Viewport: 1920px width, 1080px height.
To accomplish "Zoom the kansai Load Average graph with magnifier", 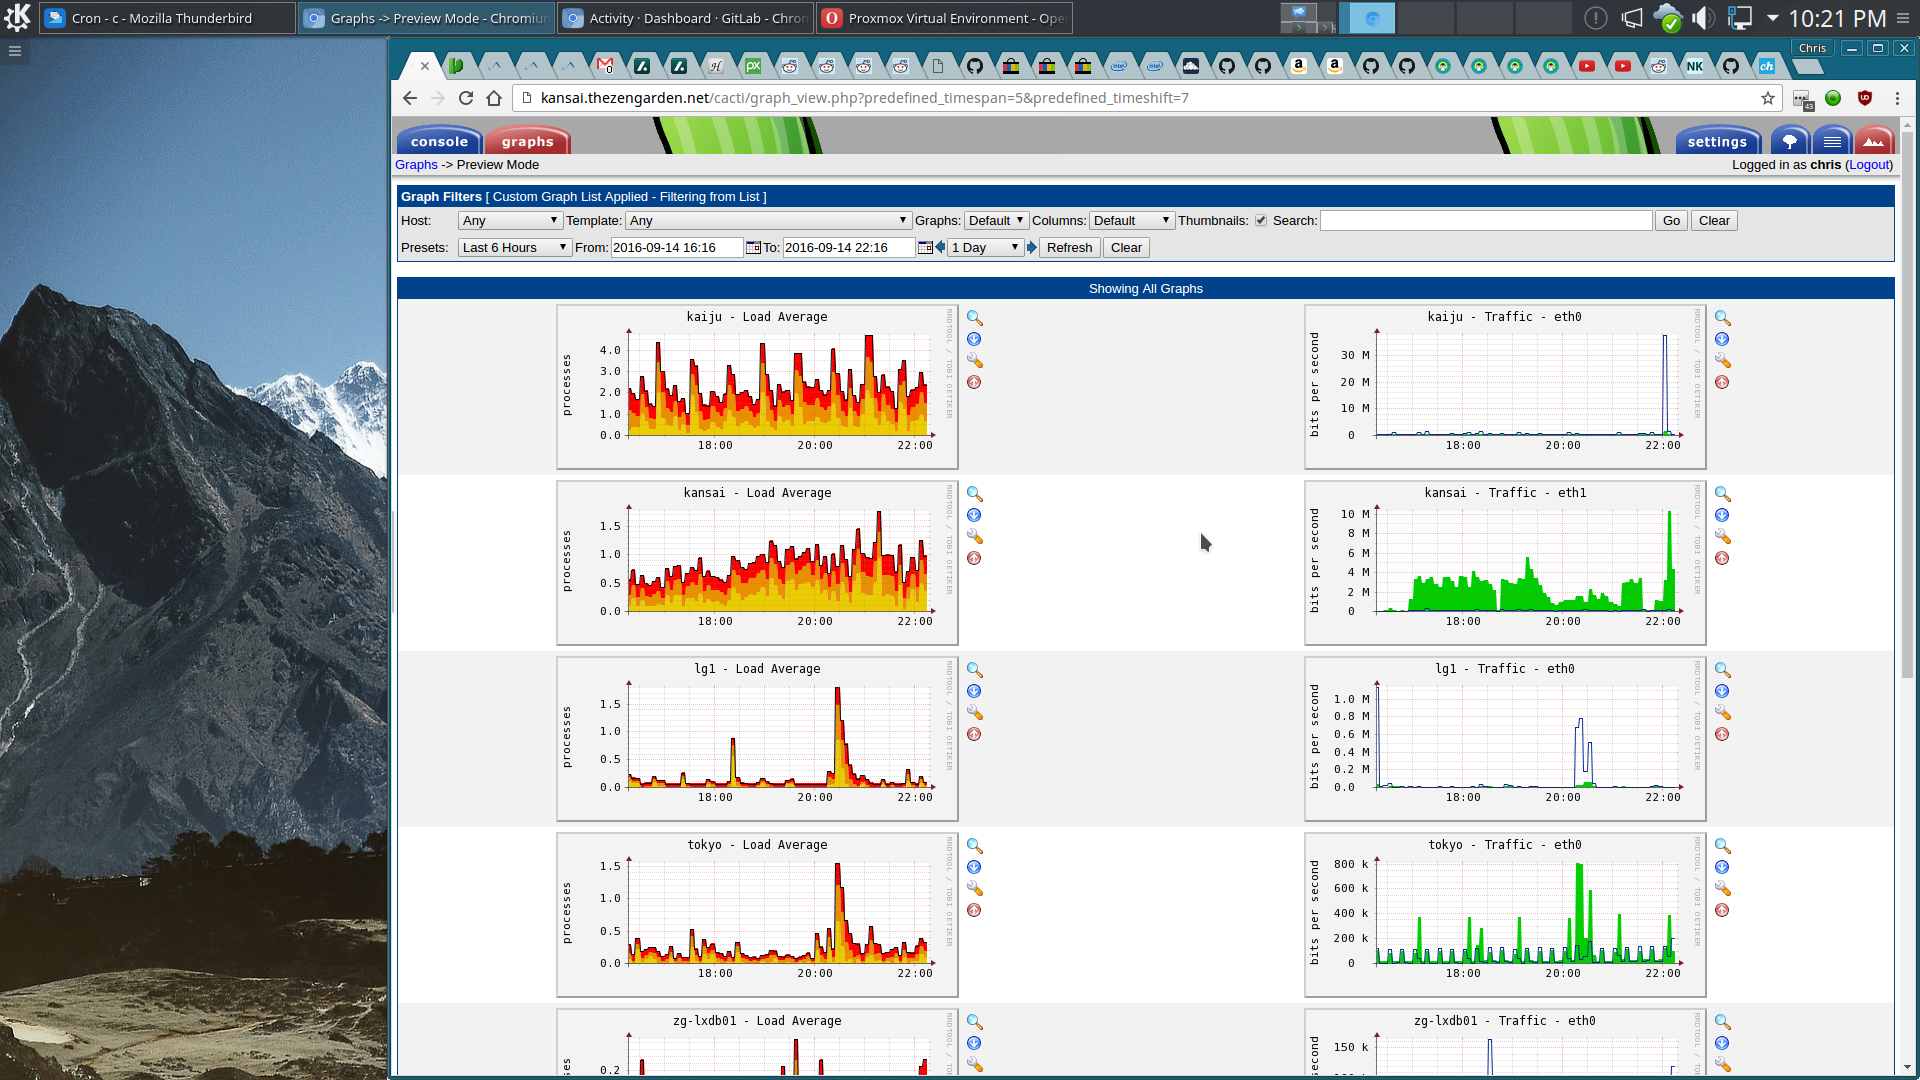I will [x=974, y=494].
